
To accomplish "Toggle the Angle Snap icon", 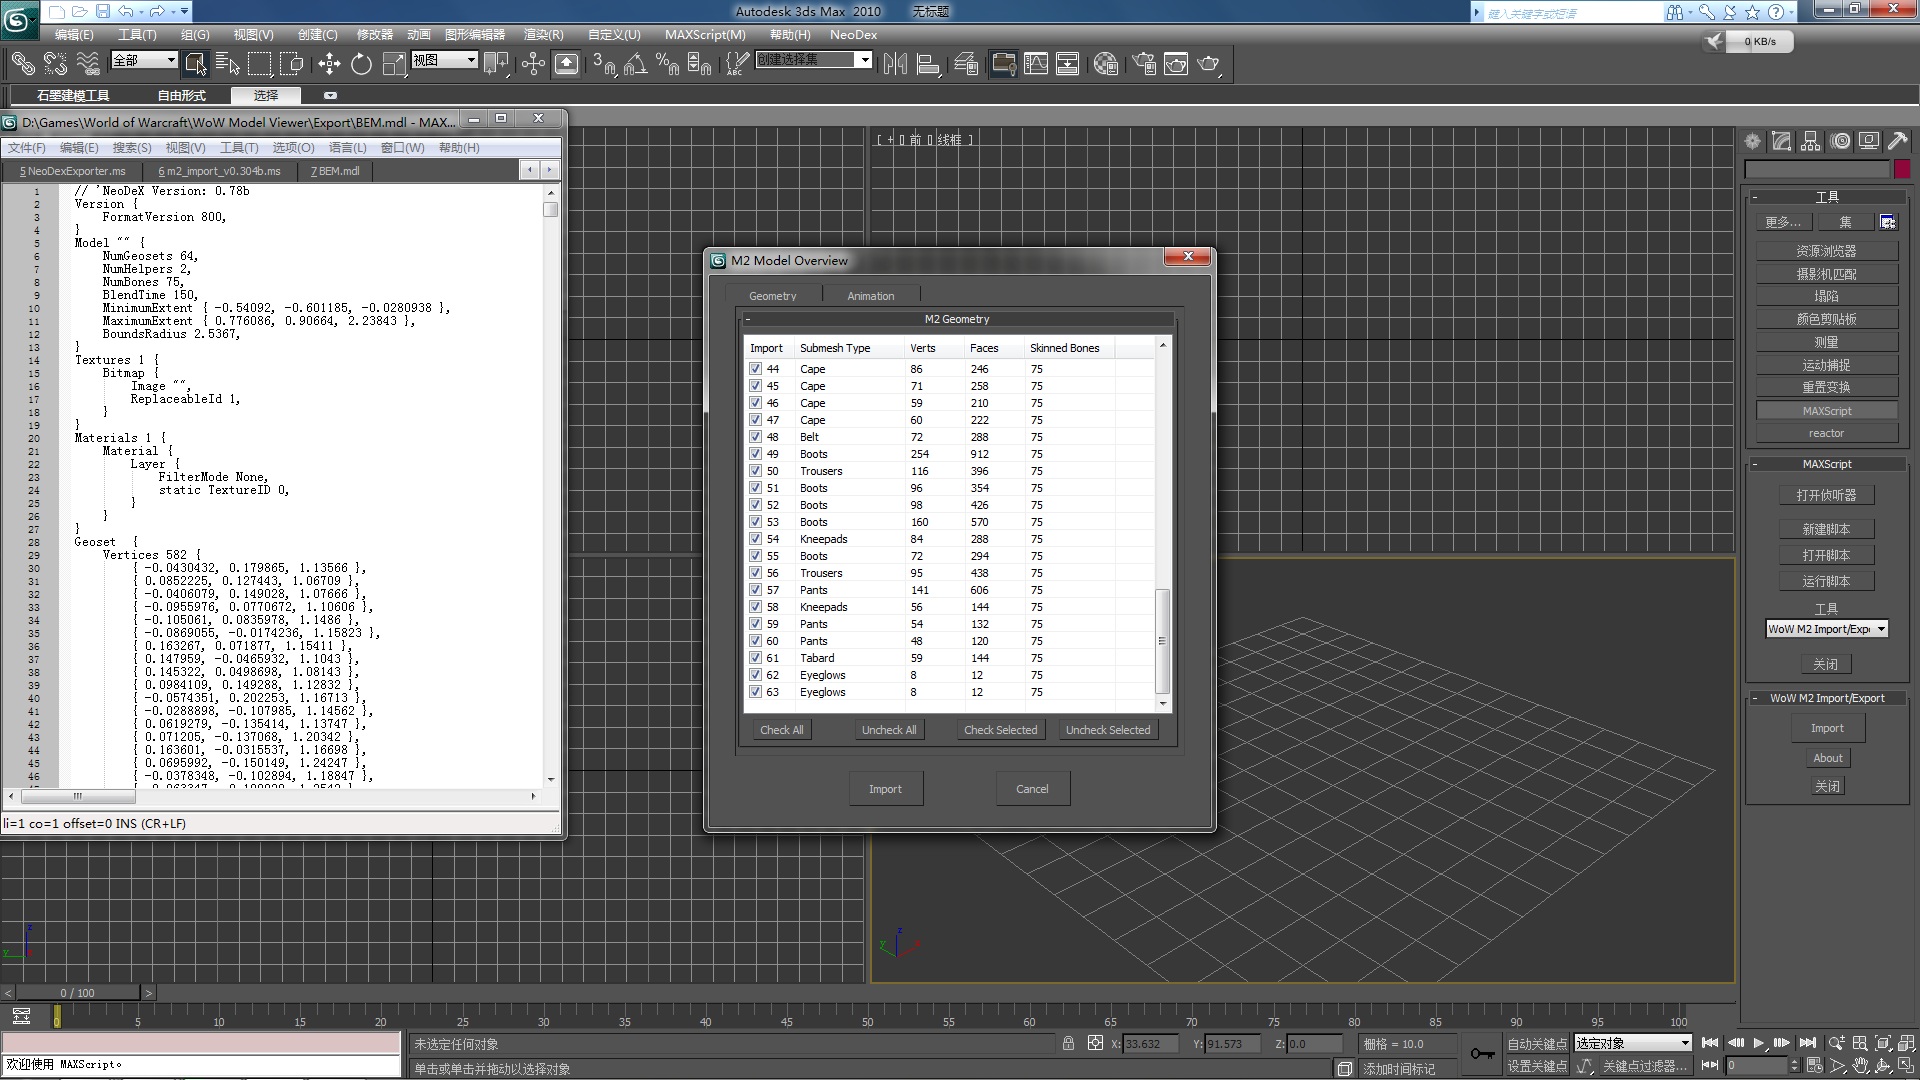I will 636,64.
